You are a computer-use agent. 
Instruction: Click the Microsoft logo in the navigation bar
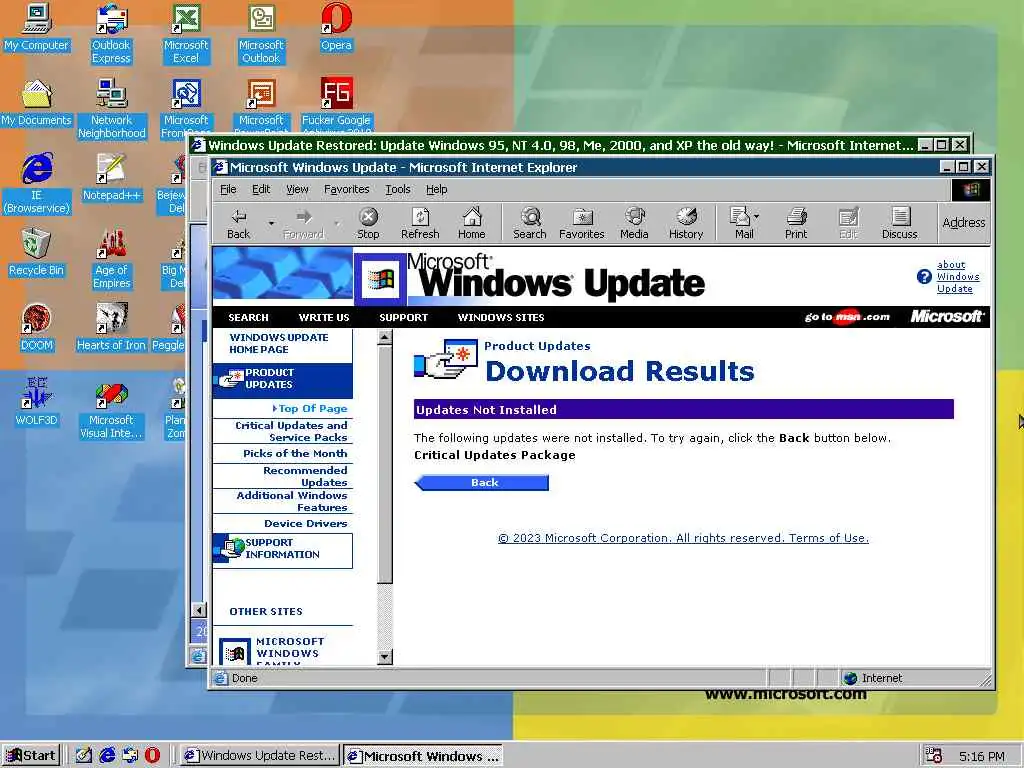[946, 317]
